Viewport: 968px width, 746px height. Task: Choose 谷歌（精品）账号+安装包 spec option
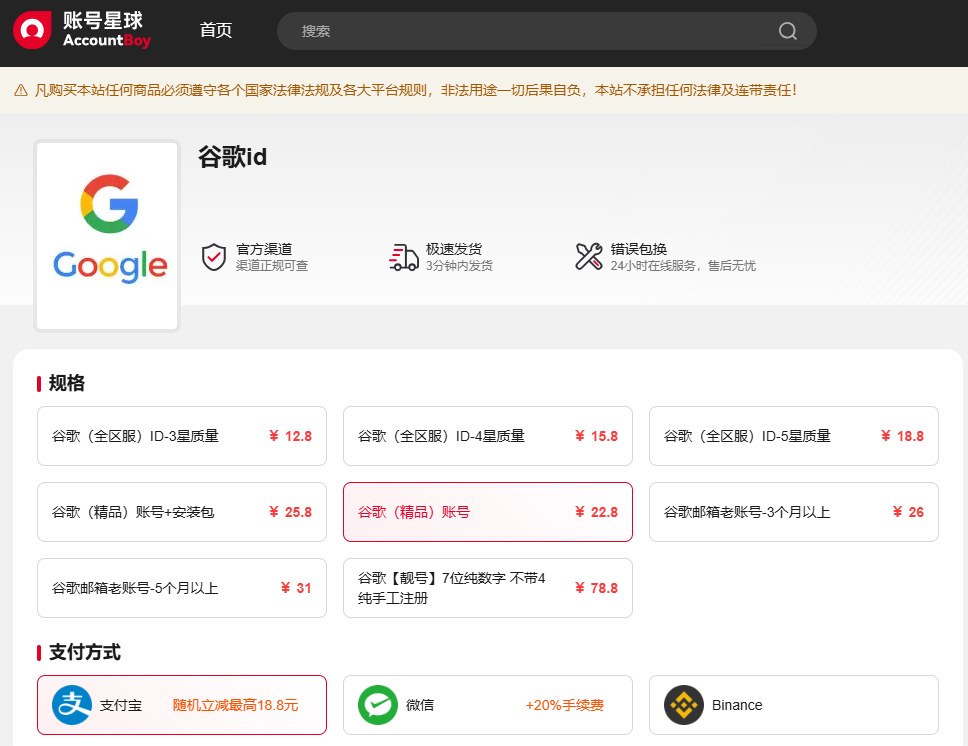[182, 512]
